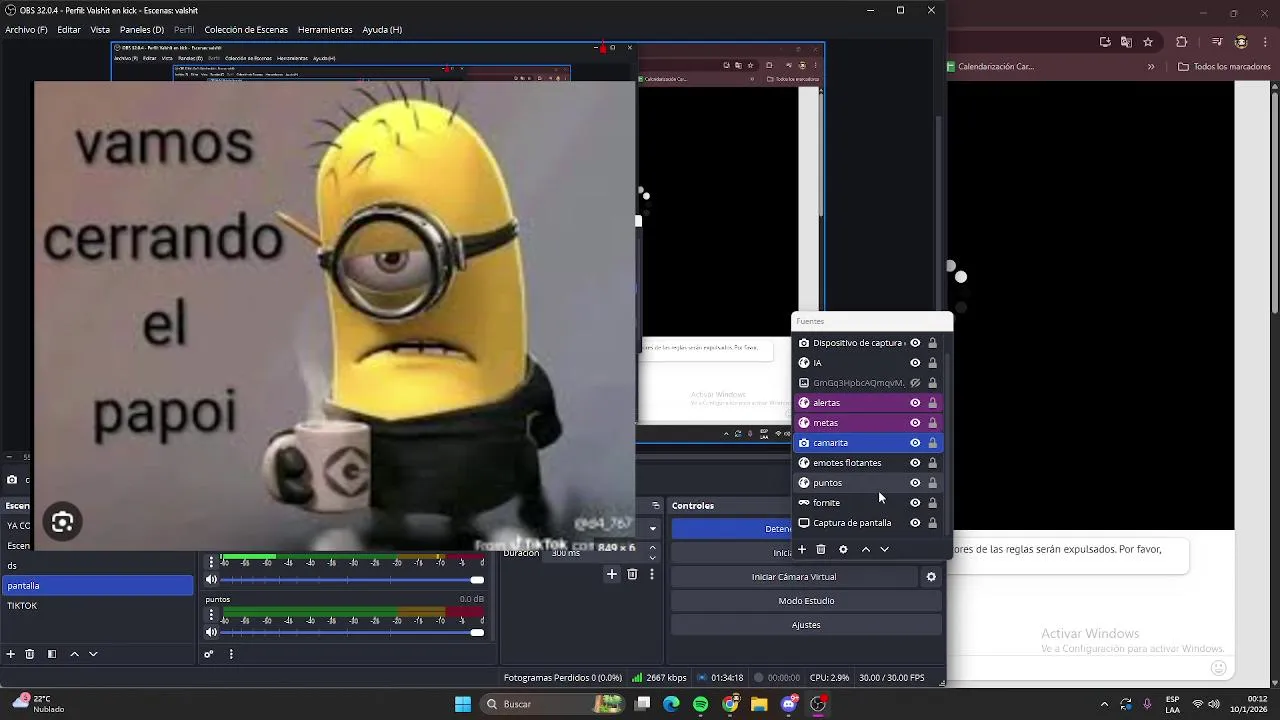Open Todos los marcadores folder in Chrome
Screen dimensions: 1280x720
pyautogui.click(x=1224, y=67)
